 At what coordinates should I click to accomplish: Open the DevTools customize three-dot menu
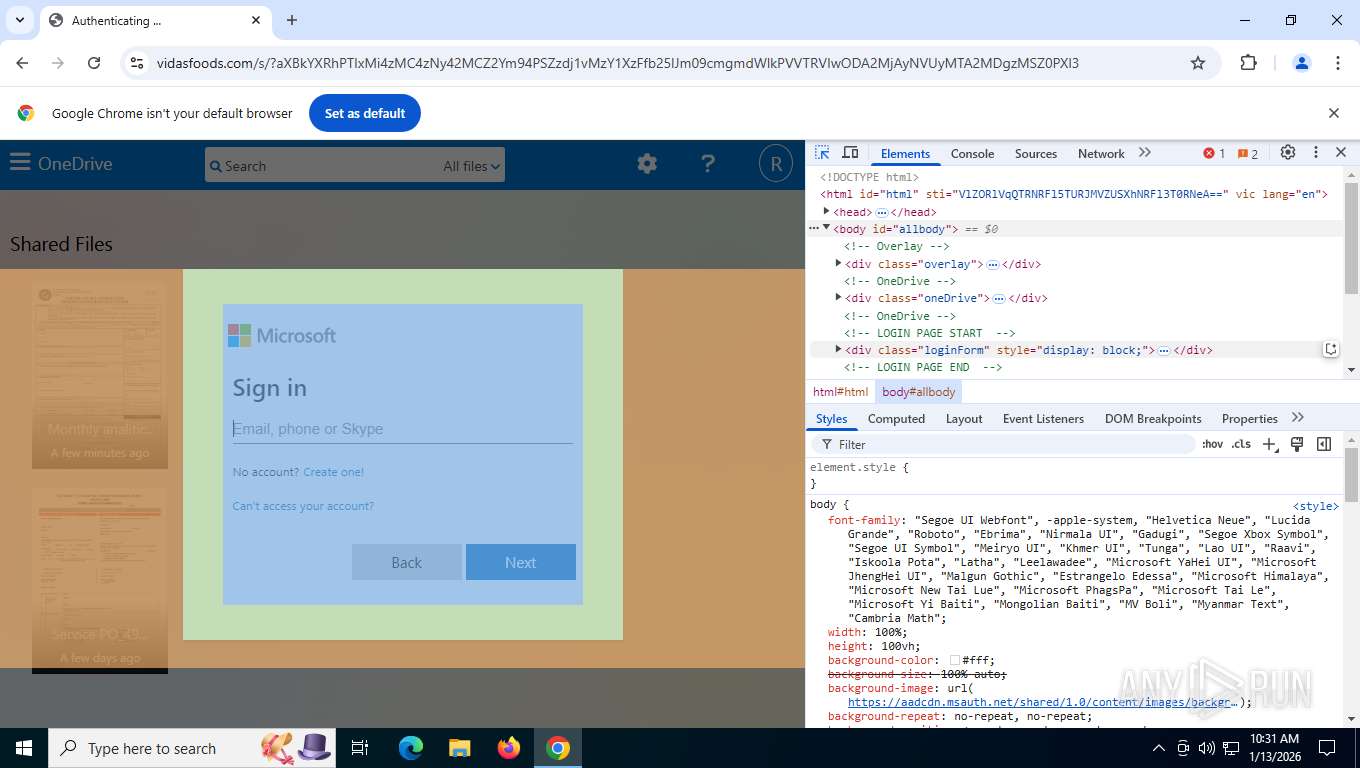pos(1316,153)
